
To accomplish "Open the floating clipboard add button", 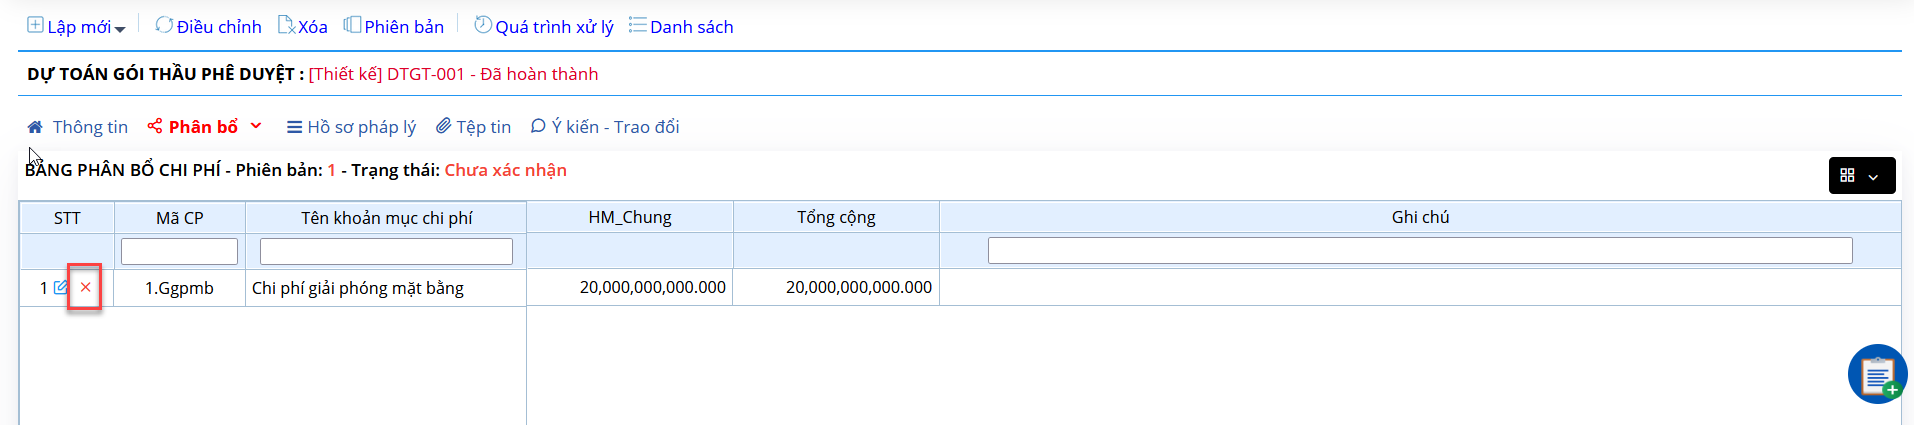I will point(1877,374).
